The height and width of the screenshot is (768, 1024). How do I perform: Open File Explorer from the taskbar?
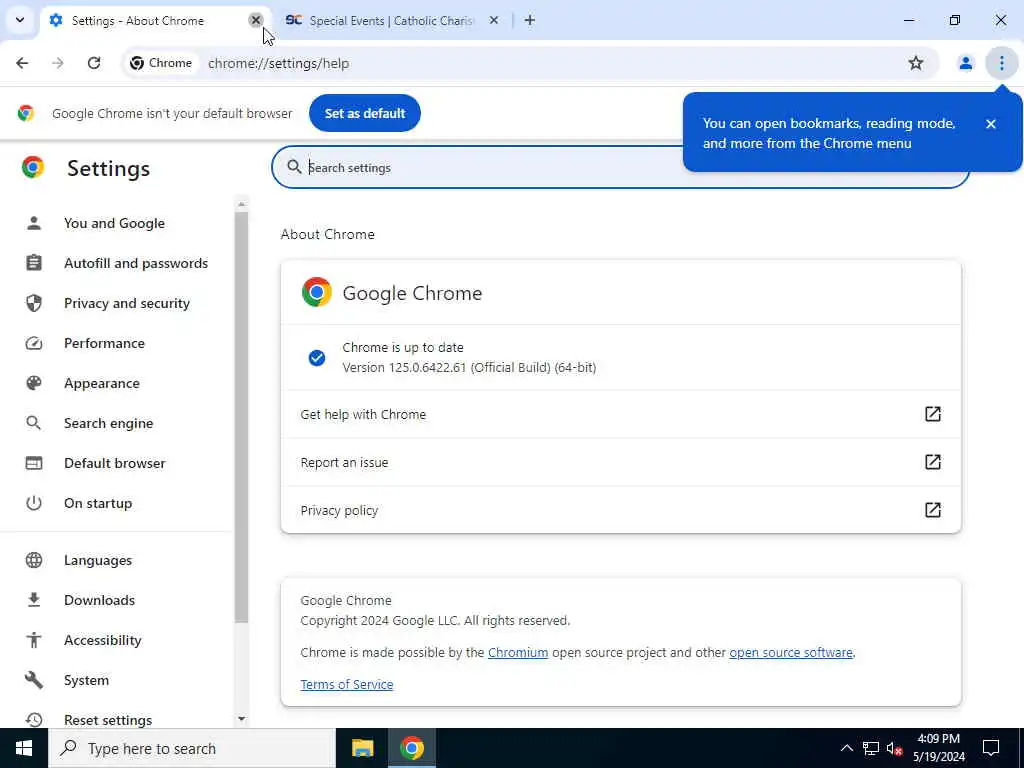(362, 748)
